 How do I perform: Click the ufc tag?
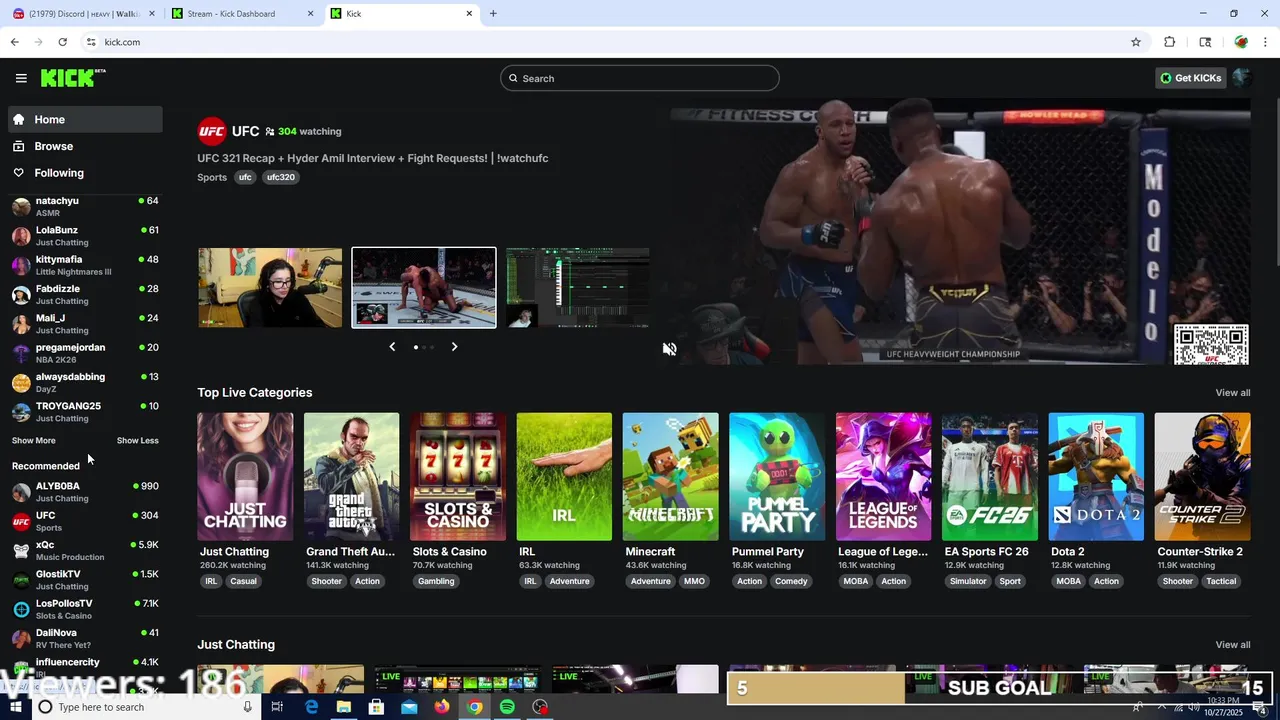tap(245, 177)
